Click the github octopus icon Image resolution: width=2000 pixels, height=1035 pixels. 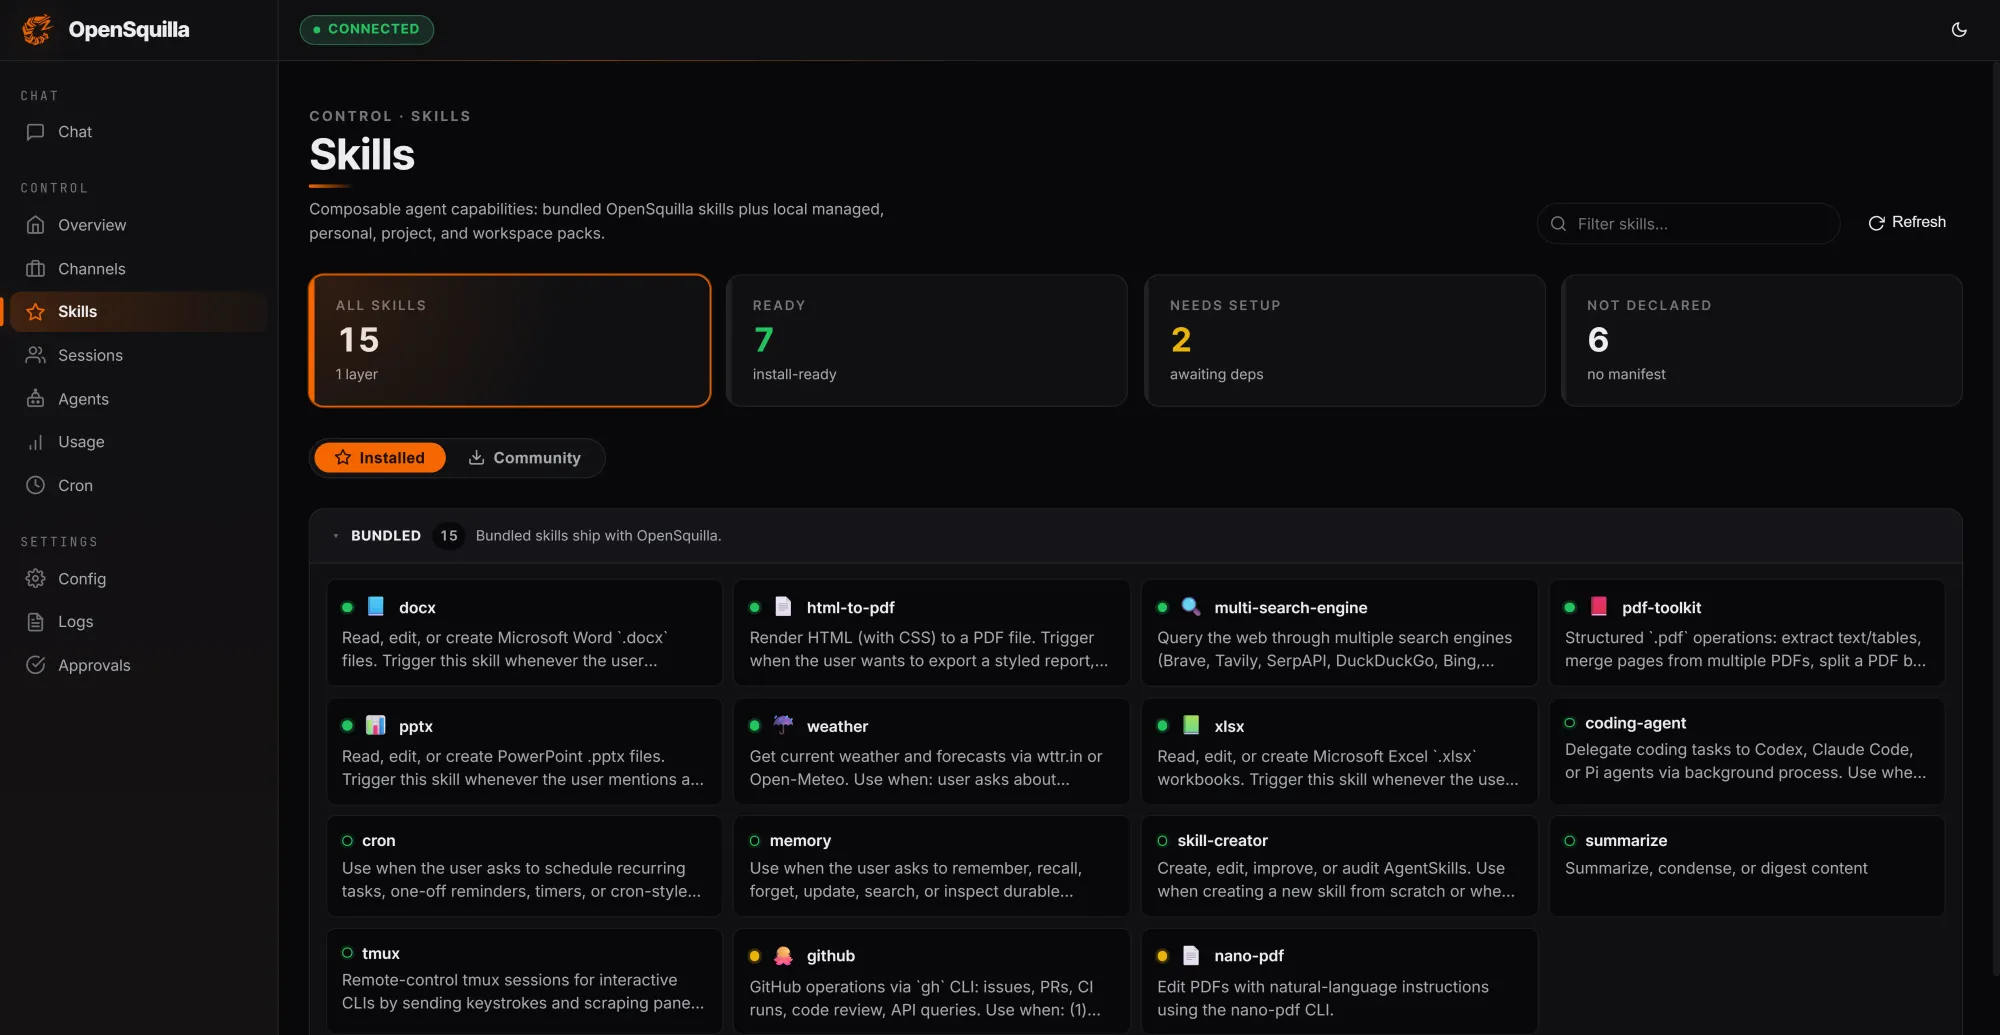pos(783,956)
